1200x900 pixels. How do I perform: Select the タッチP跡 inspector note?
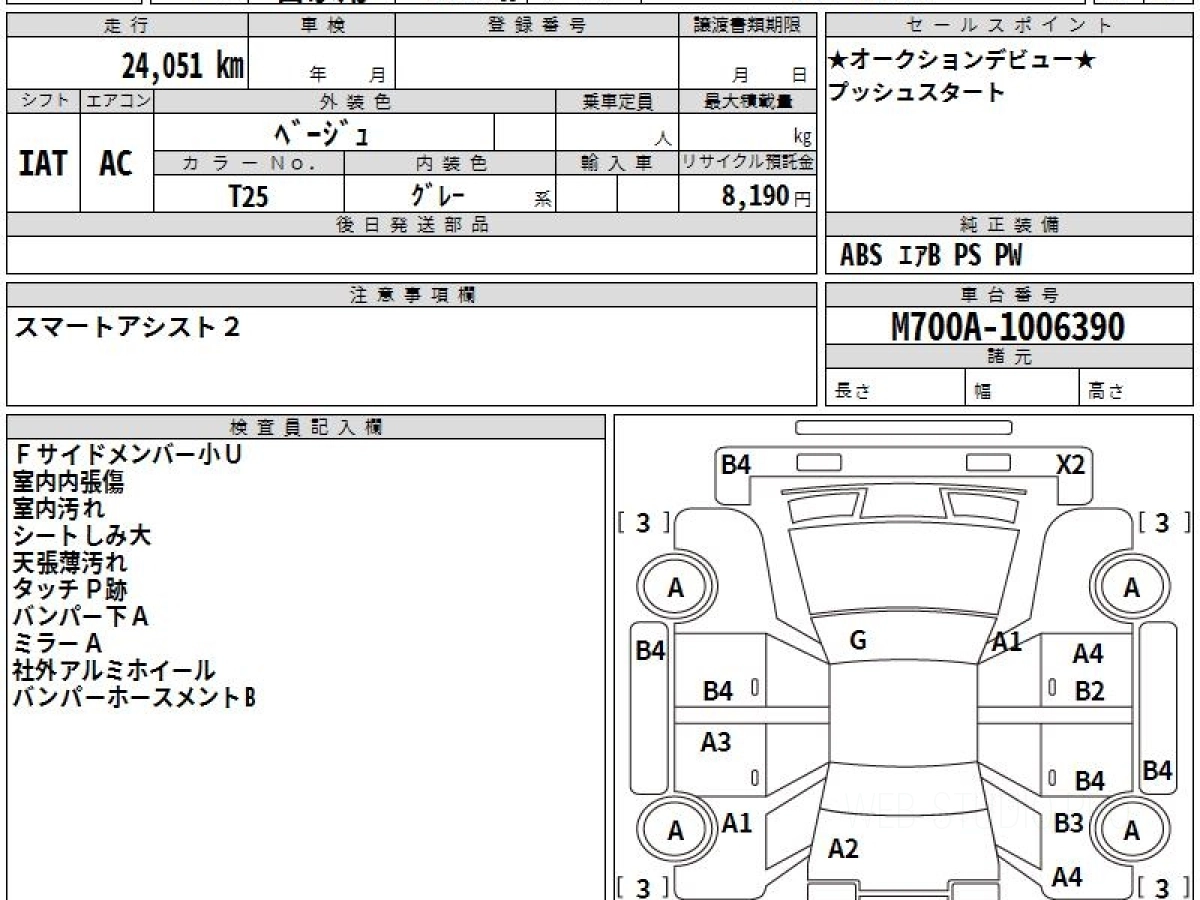click(70, 590)
